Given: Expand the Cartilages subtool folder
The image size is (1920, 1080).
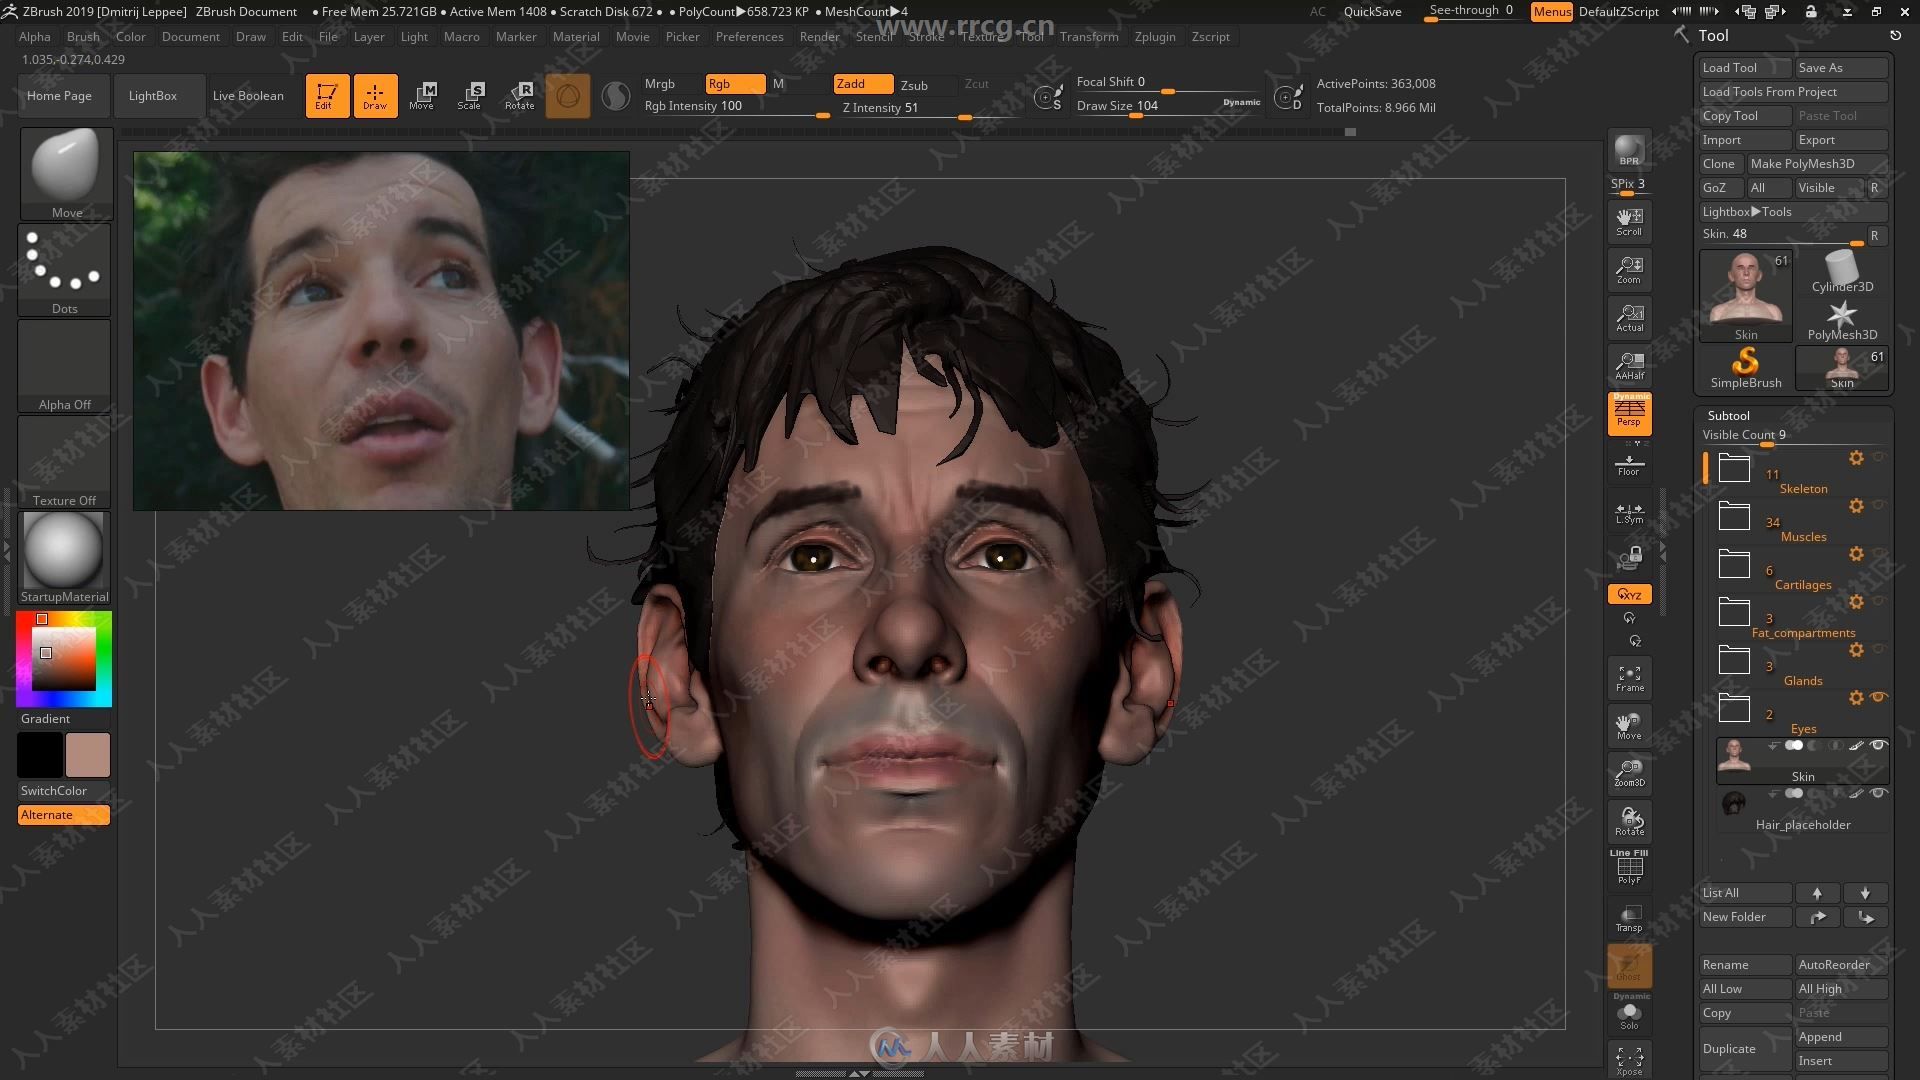Looking at the screenshot, I should coord(1734,564).
